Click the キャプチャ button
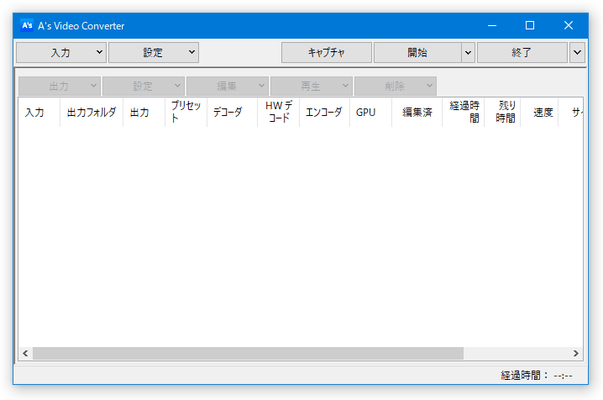The image size is (603, 400). (326, 52)
